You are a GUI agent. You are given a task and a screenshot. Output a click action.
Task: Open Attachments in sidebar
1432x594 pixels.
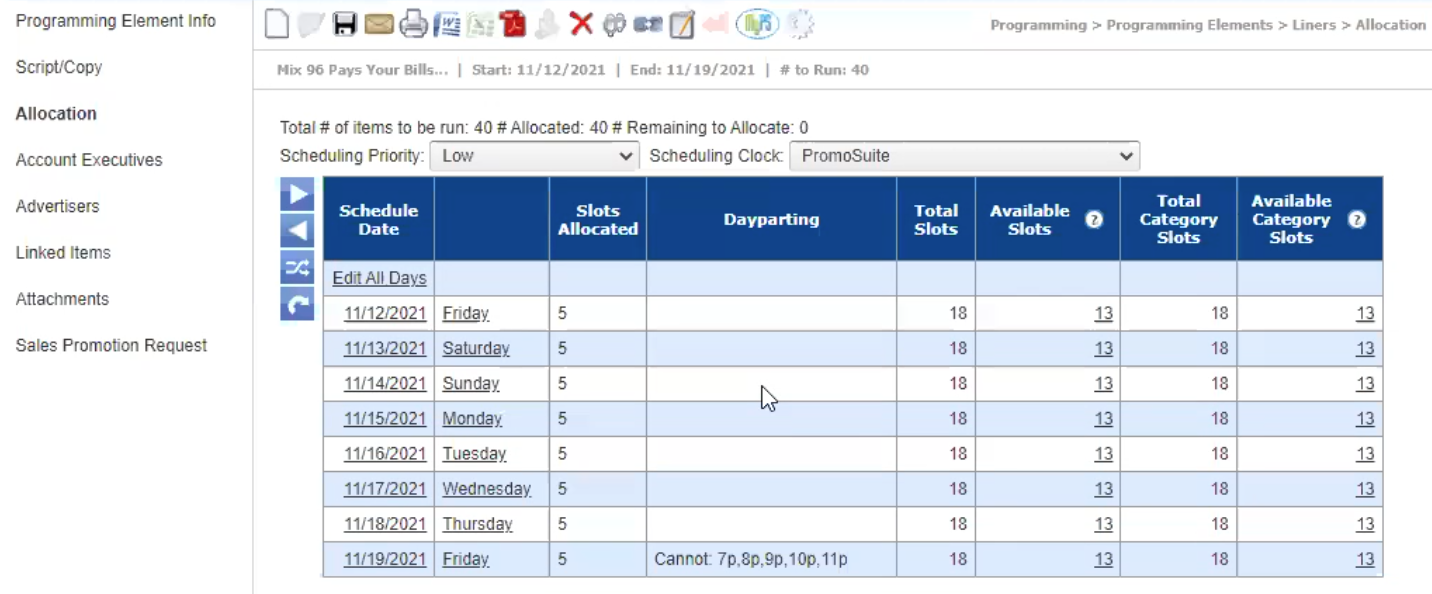(62, 299)
